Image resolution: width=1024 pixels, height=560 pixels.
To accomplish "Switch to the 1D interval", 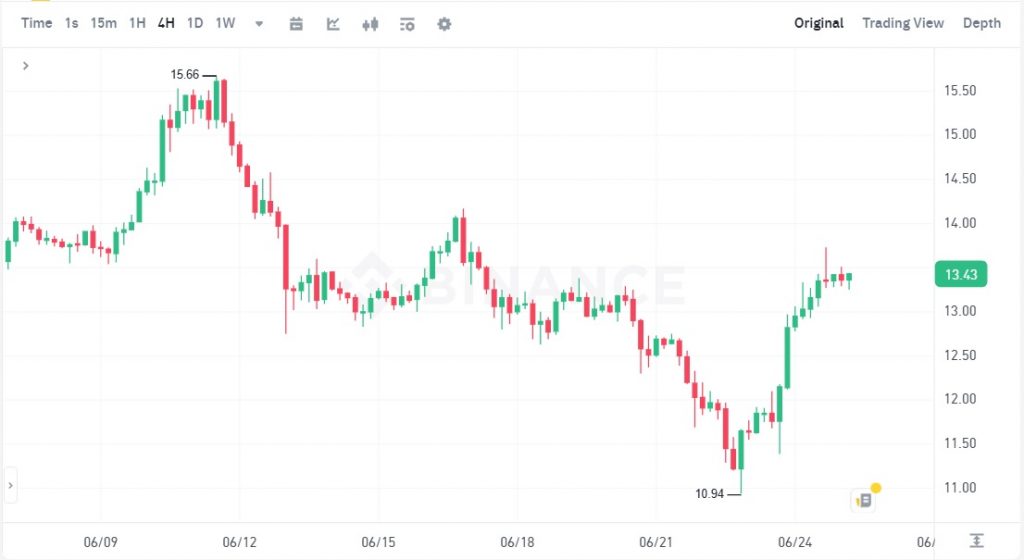I will click(195, 23).
